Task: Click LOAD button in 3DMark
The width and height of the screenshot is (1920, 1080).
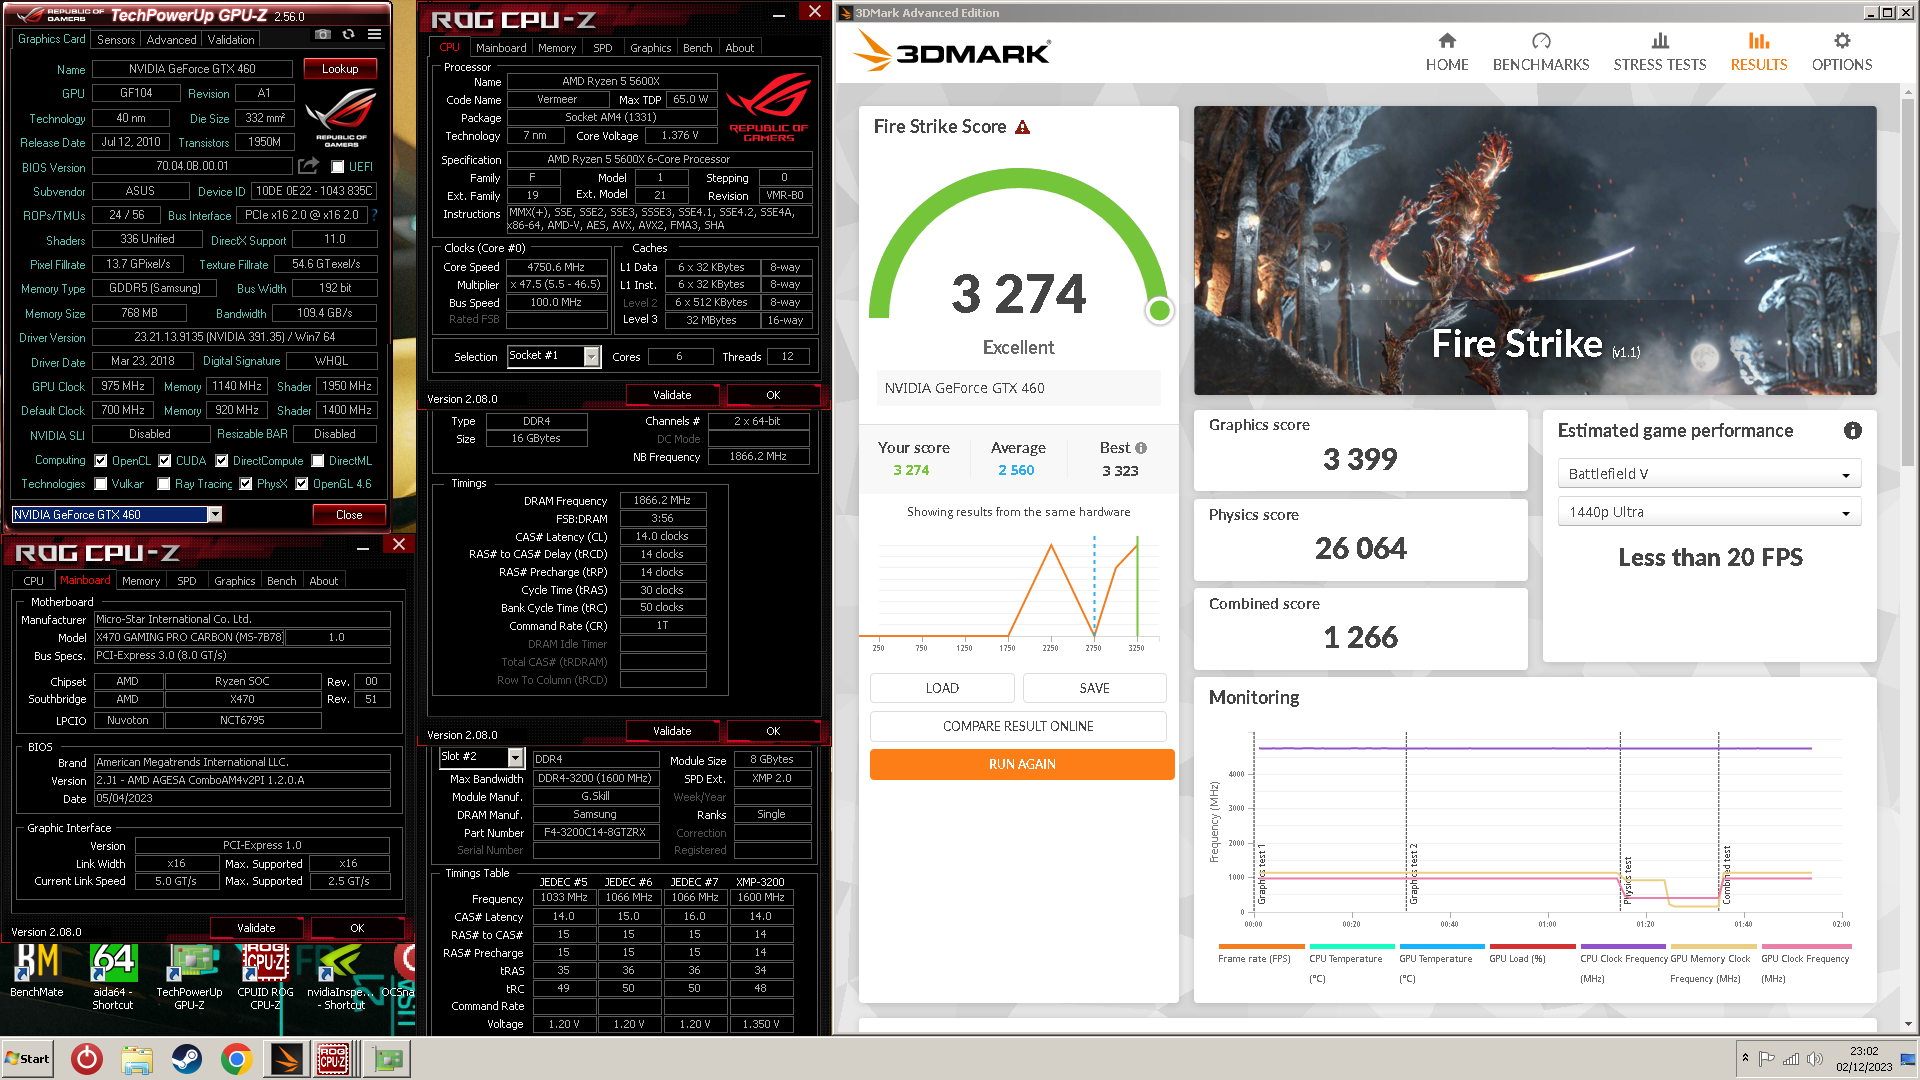Action: pyautogui.click(x=942, y=688)
